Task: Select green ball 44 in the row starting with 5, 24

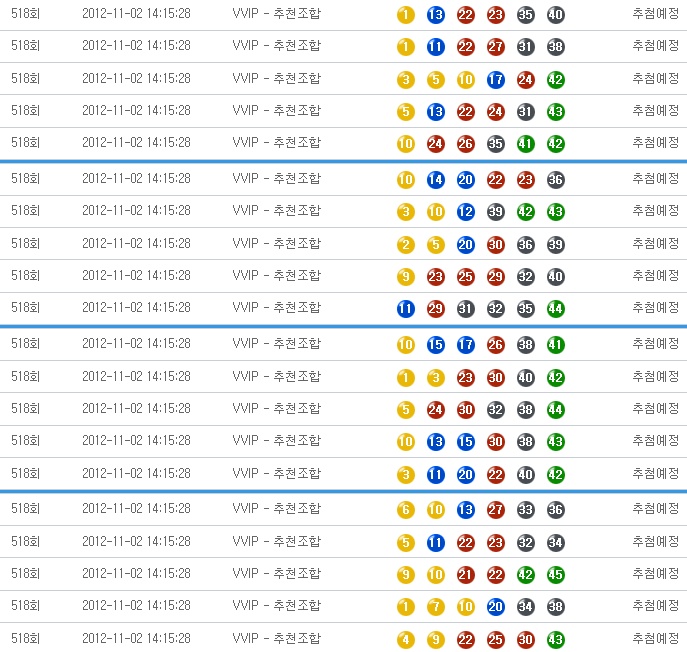Action: point(556,409)
